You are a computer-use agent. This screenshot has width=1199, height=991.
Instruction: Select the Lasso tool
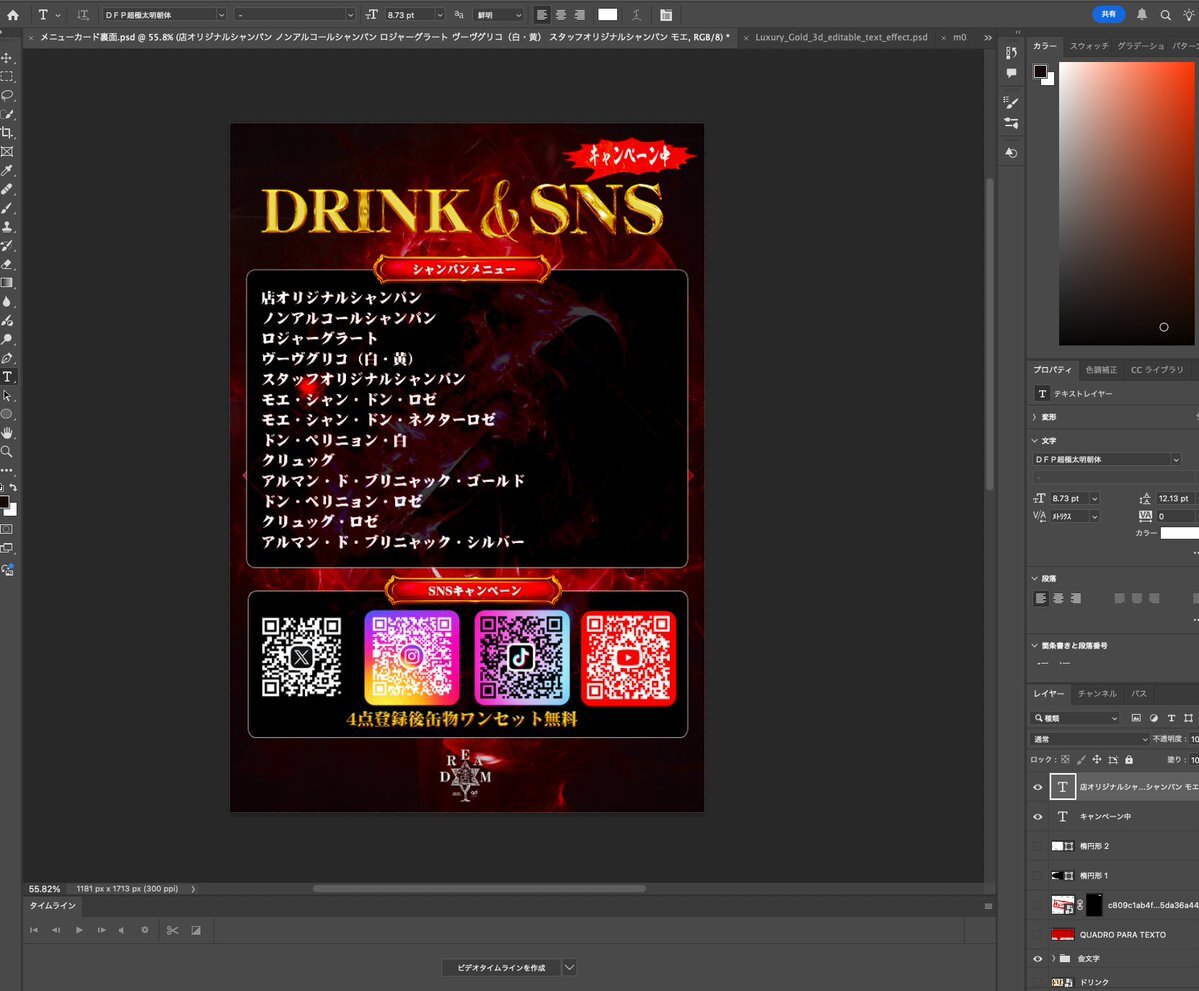click(7, 96)
